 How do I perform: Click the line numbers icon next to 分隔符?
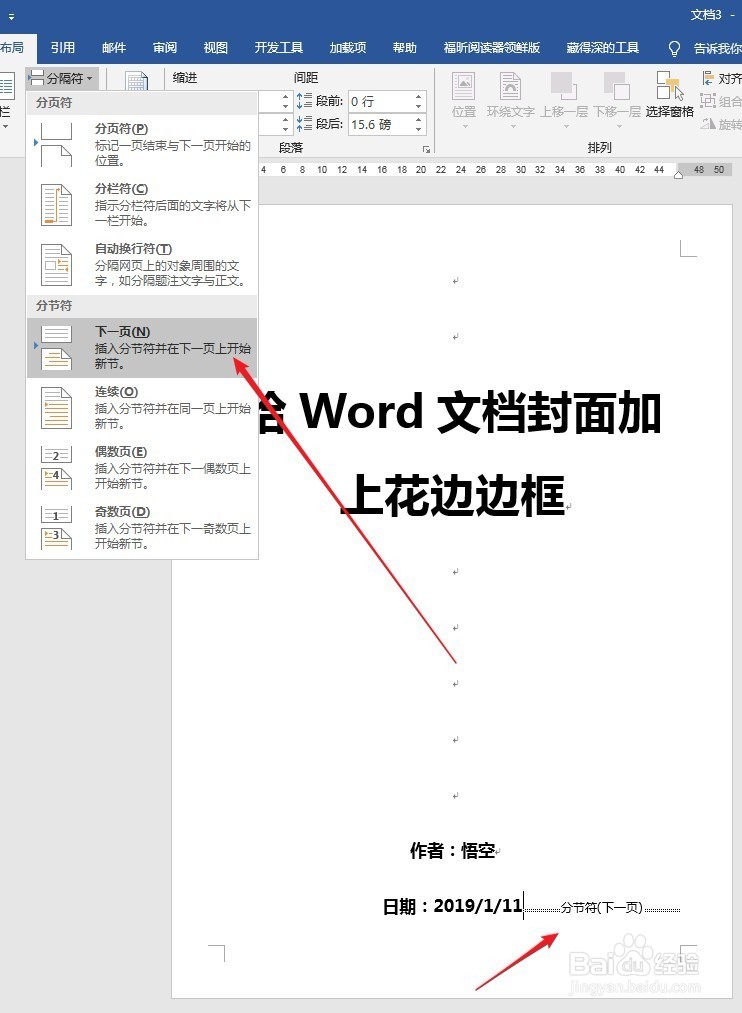point(136,80)
